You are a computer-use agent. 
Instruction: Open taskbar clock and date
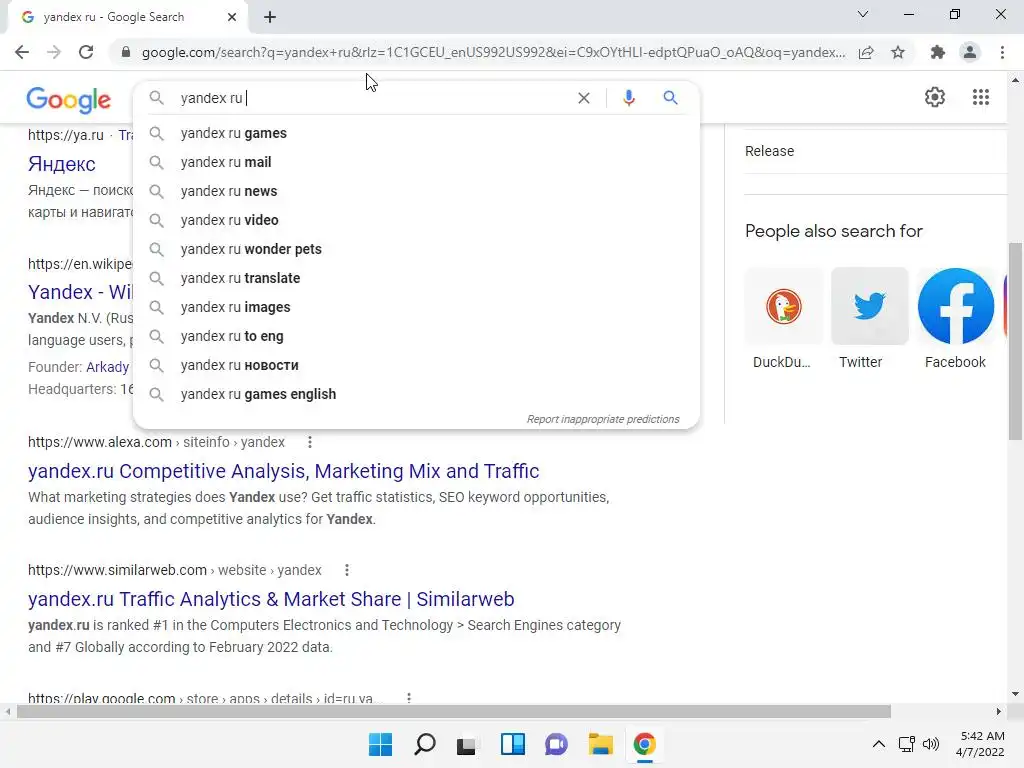point(980,744)
